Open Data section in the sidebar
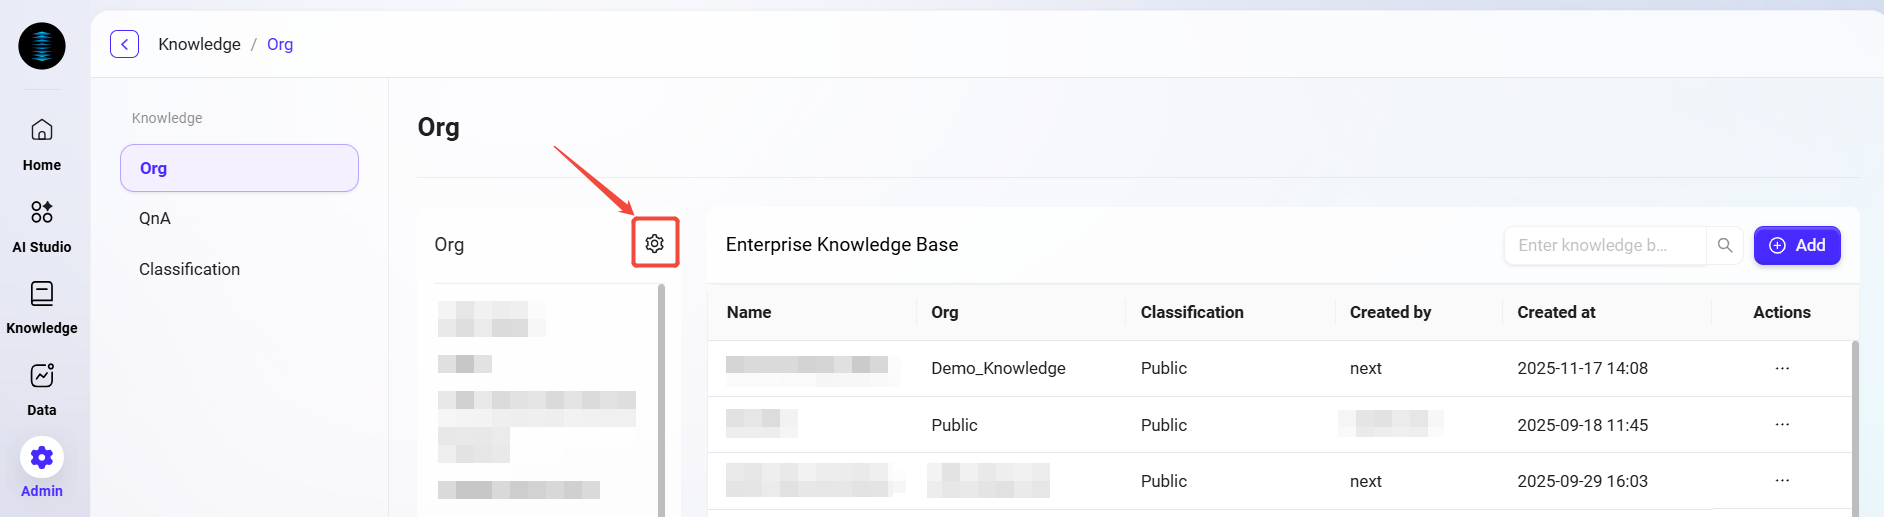 point(42,388)
